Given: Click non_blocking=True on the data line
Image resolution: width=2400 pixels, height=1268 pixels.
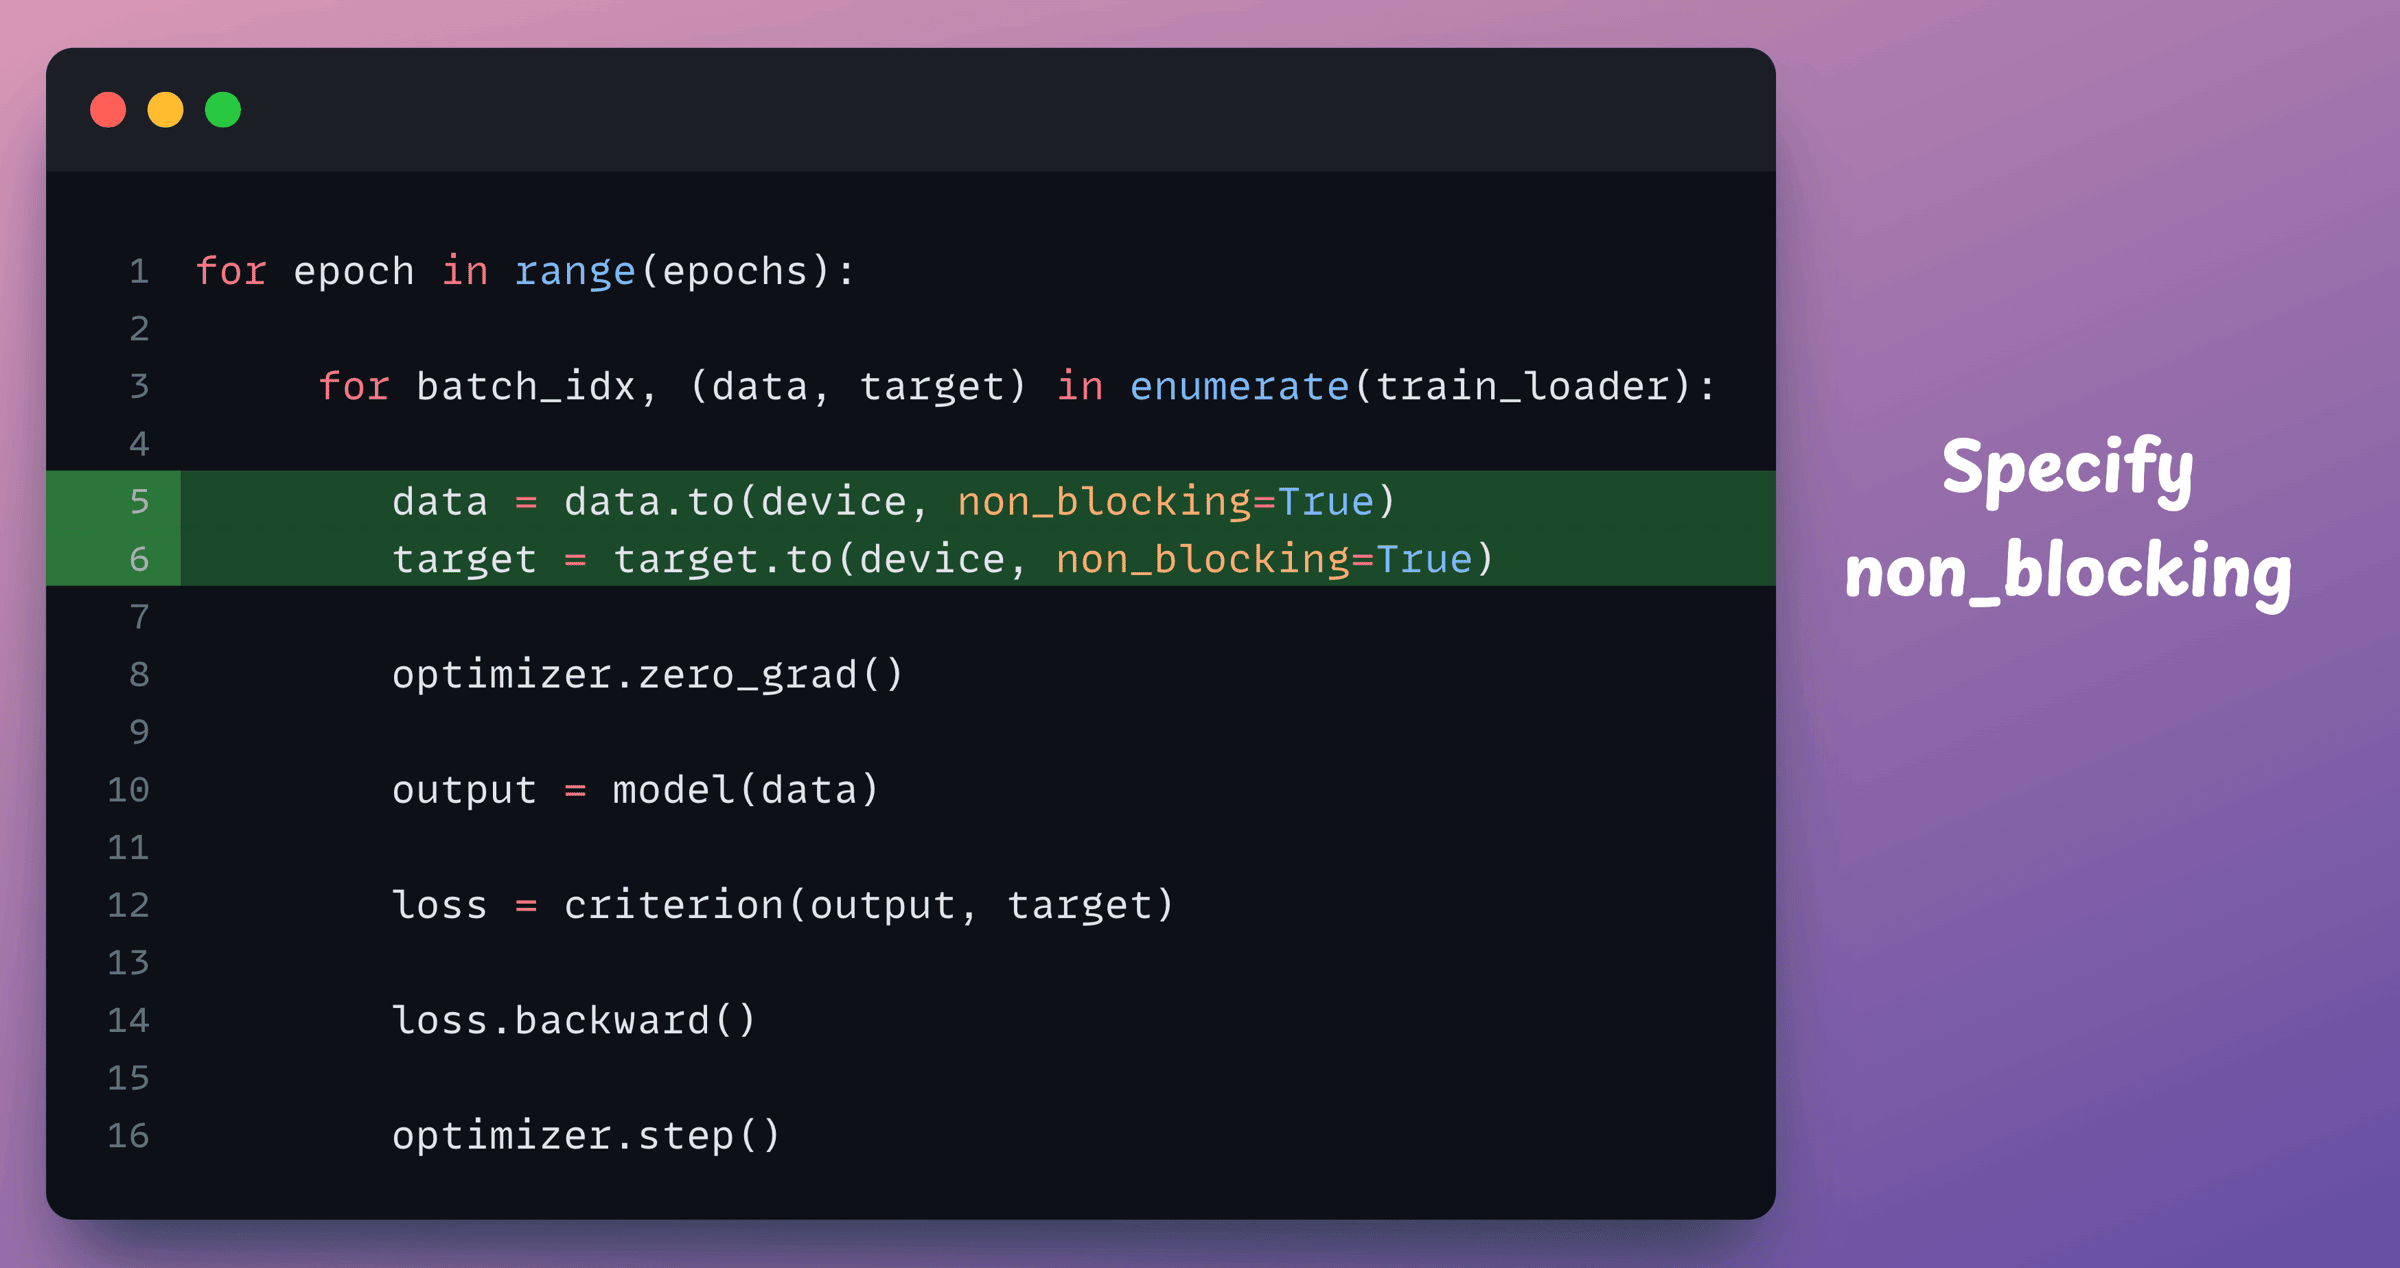Looking at the screenshot, I should pyautogui.click(x=1165, y=502).
